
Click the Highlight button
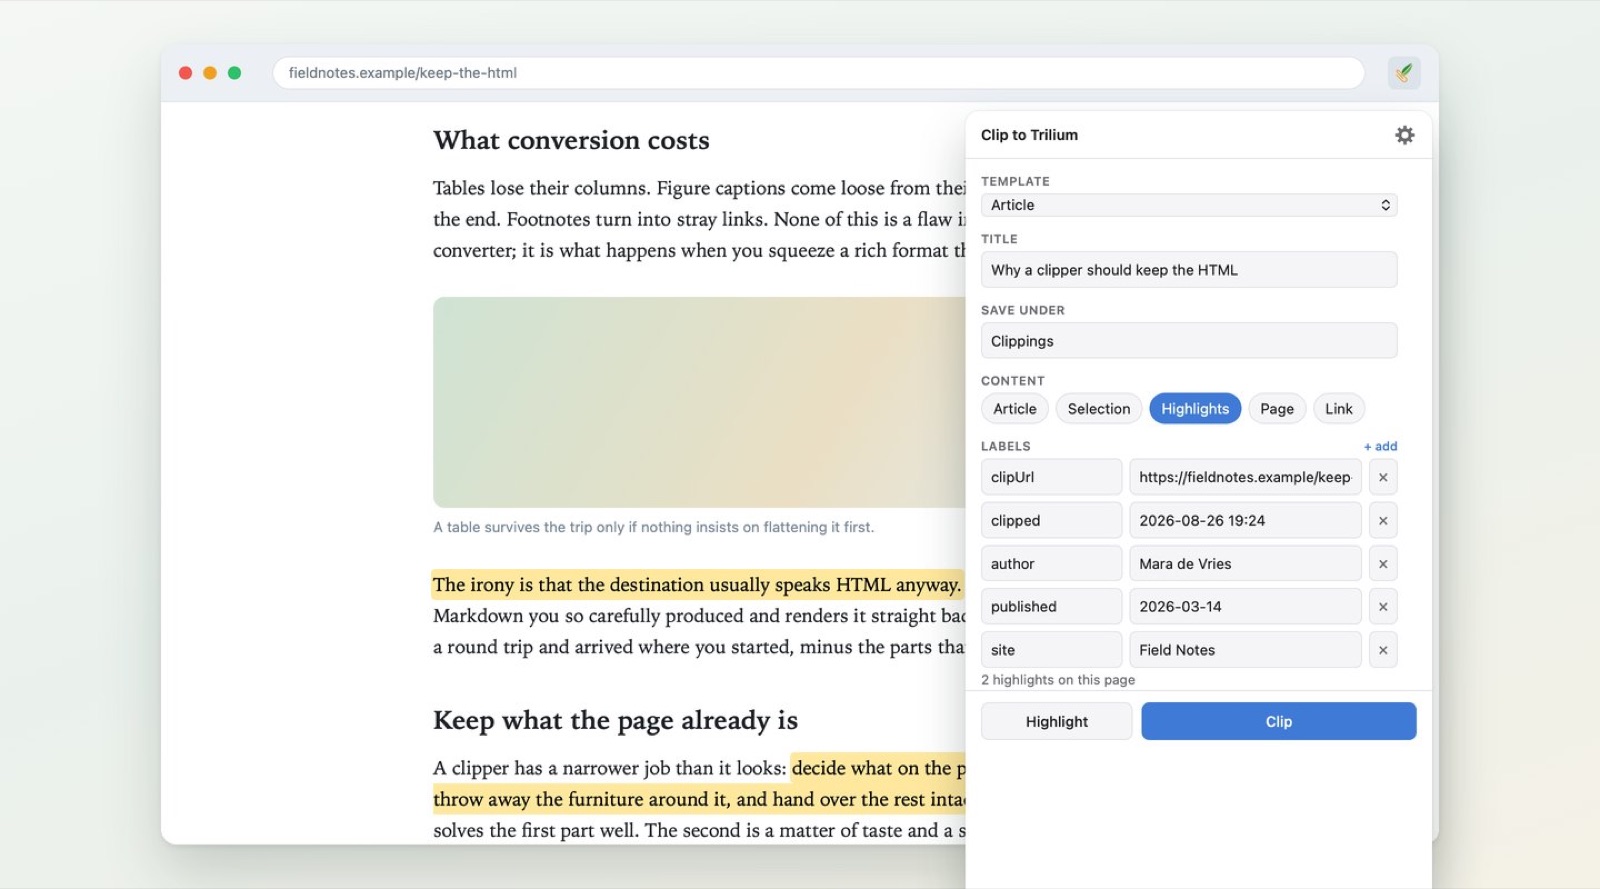pos(1057,721)
